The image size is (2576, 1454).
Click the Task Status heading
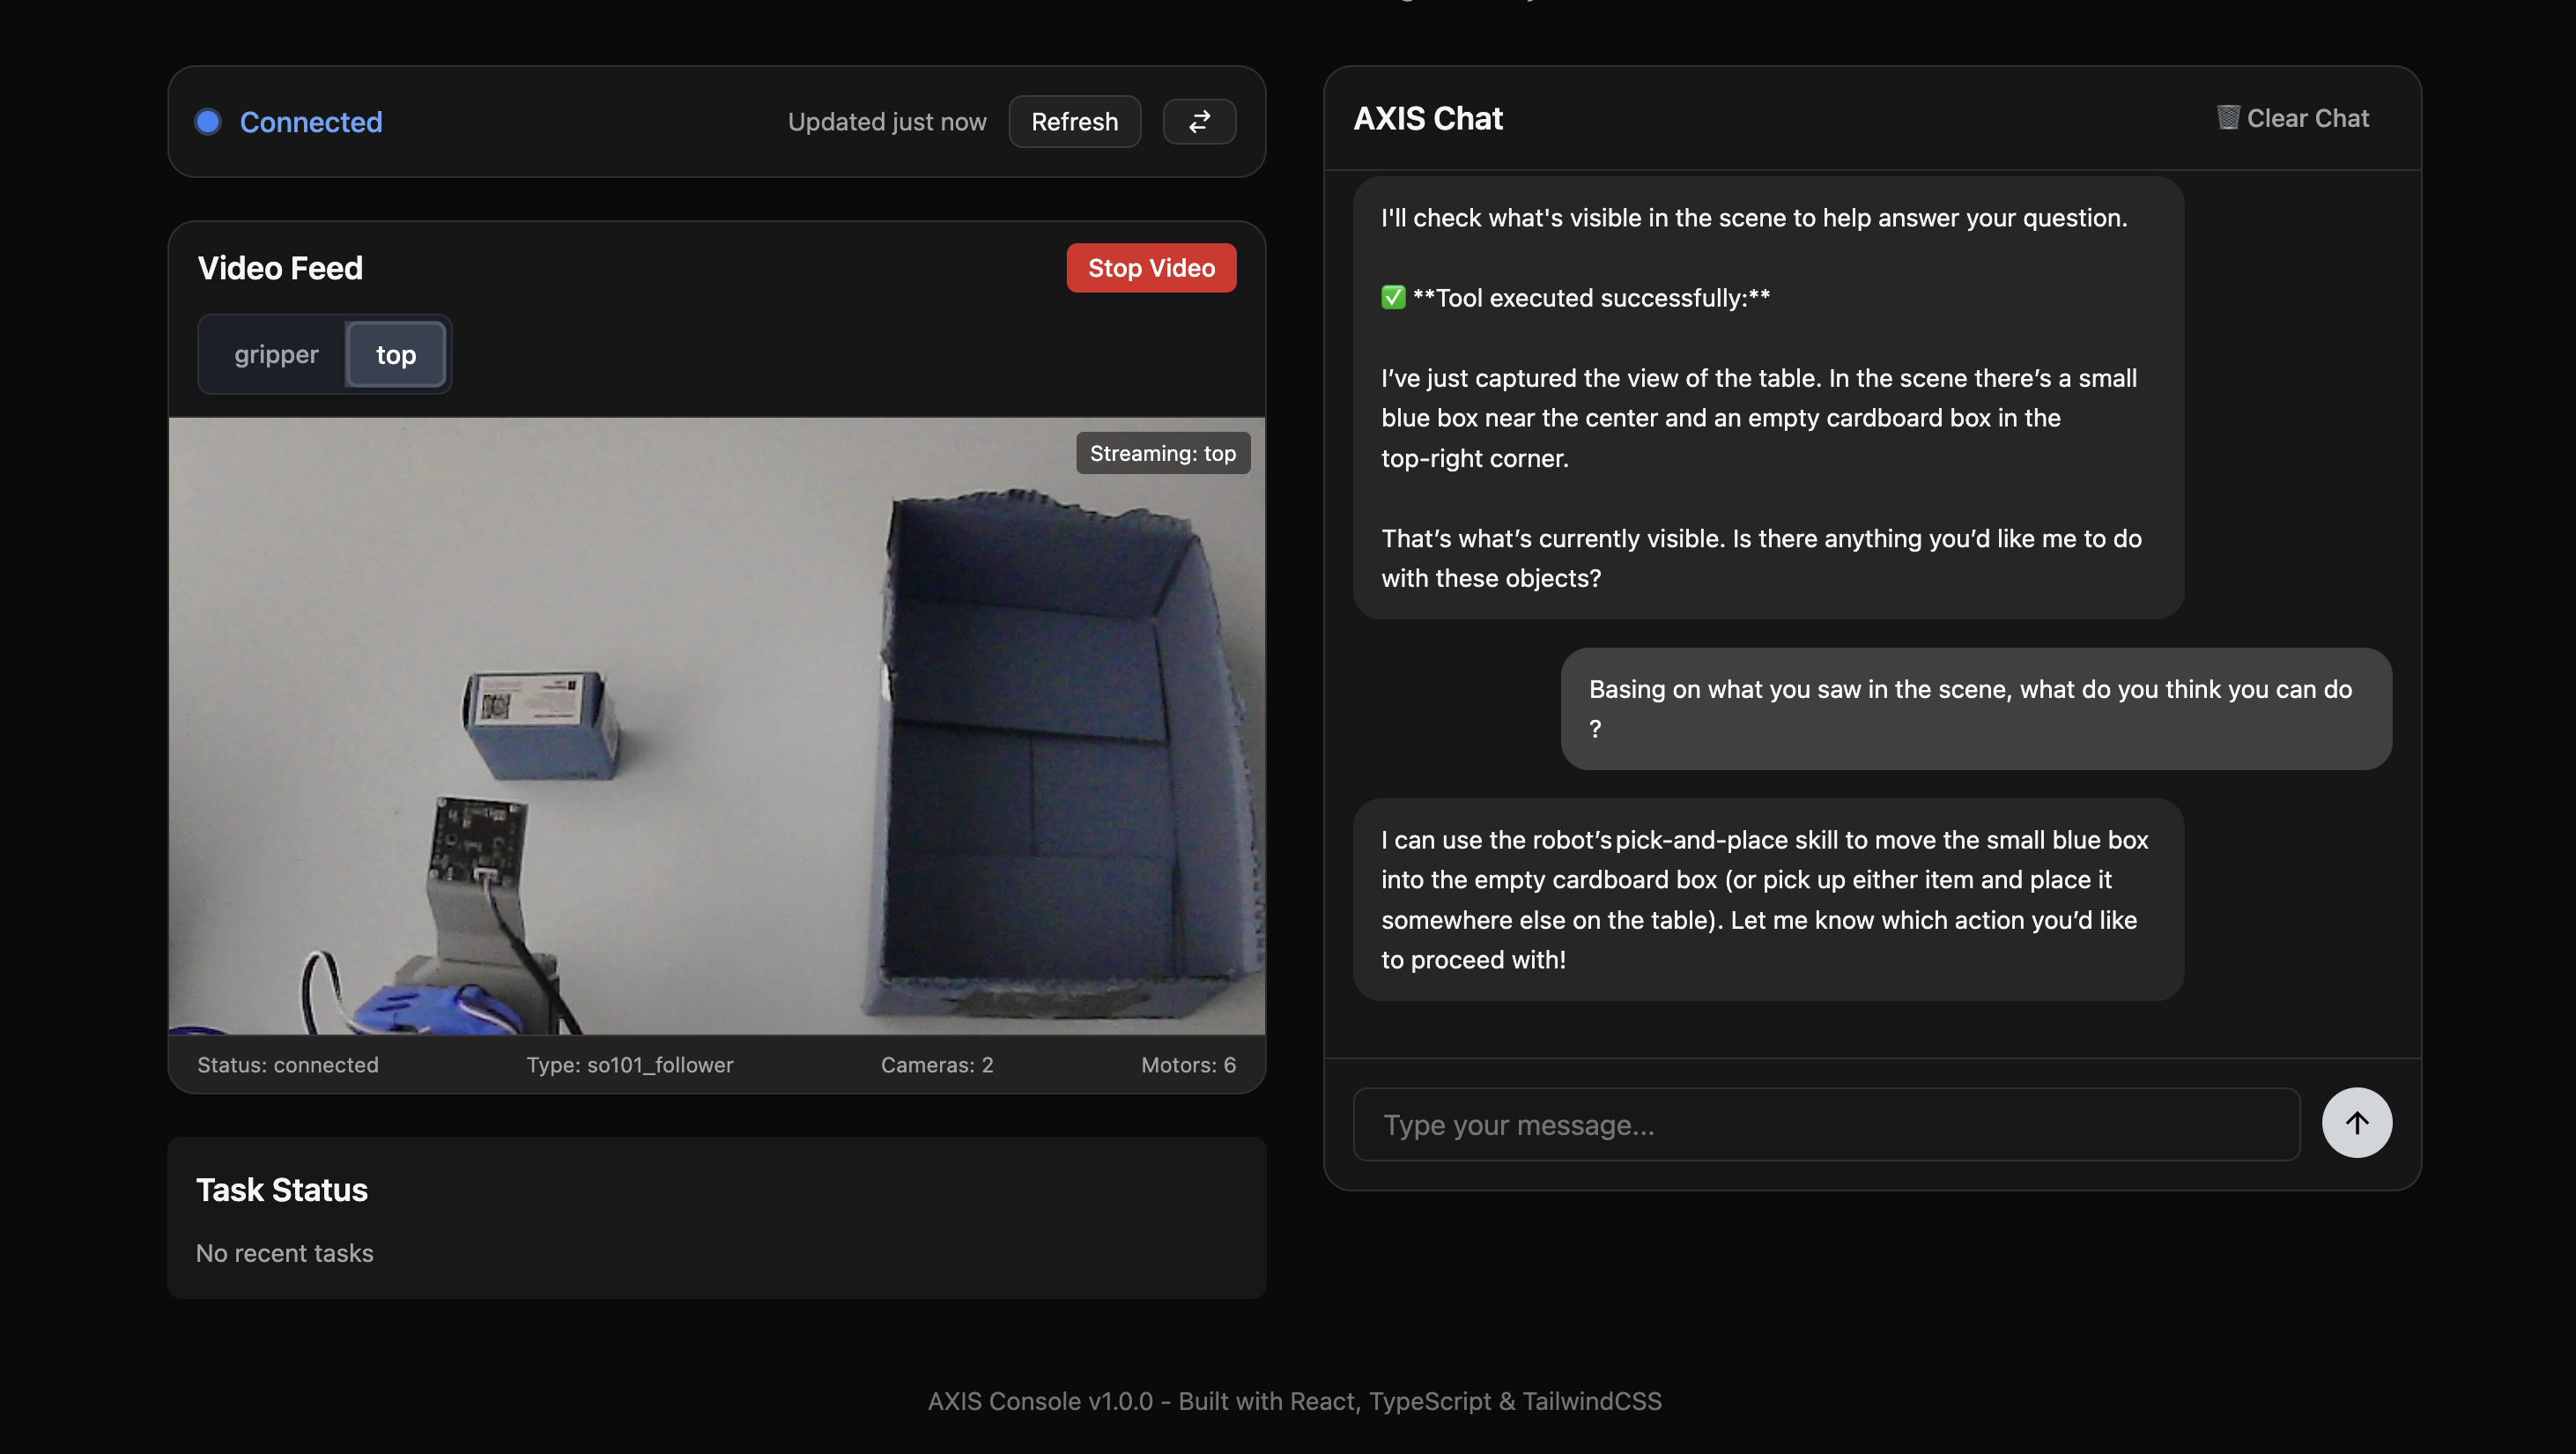[282, 1189]
